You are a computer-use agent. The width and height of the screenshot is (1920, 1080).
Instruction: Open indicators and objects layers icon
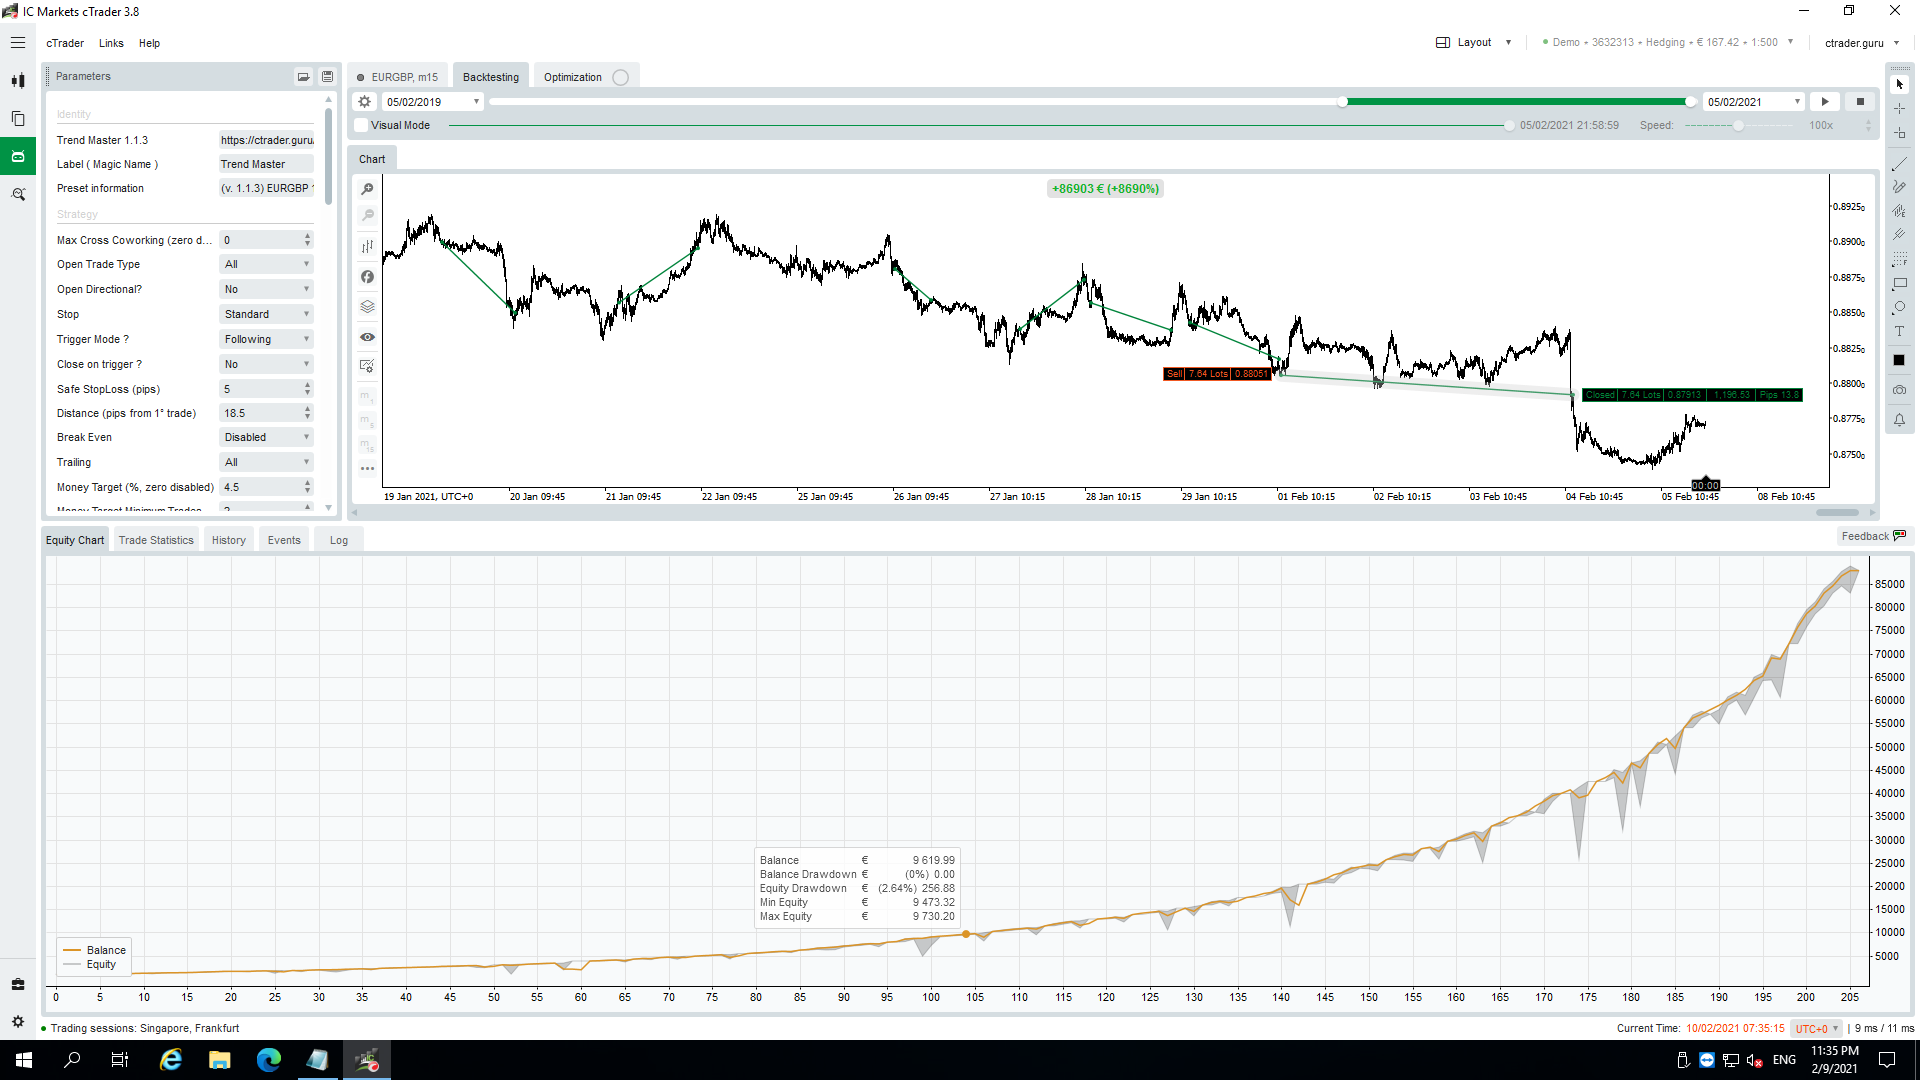[x=367, y=307]
